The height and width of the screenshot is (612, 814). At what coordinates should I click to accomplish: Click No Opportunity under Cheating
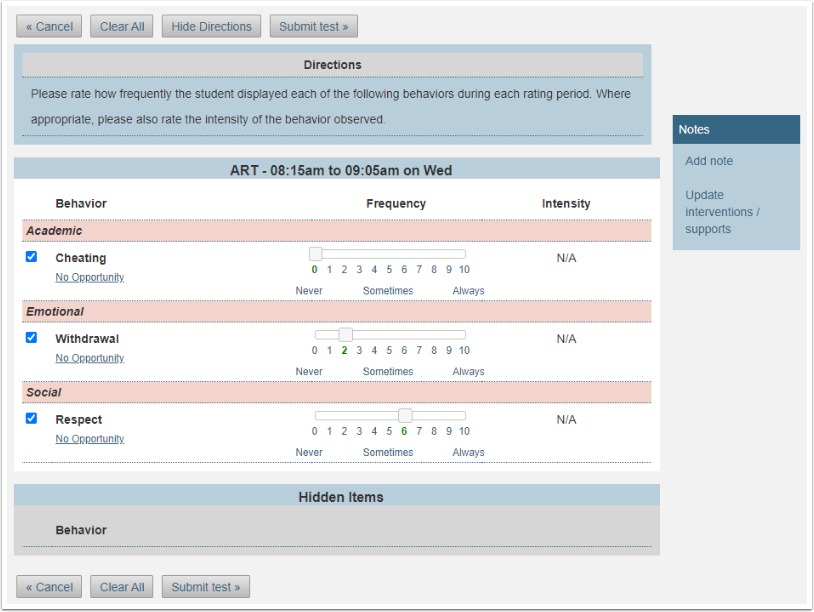tap(89, 277)
